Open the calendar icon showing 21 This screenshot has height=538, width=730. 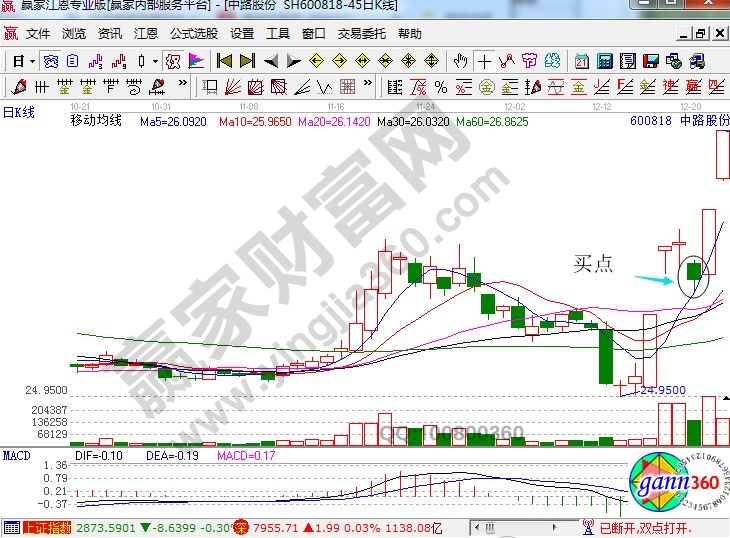(581, 61)
